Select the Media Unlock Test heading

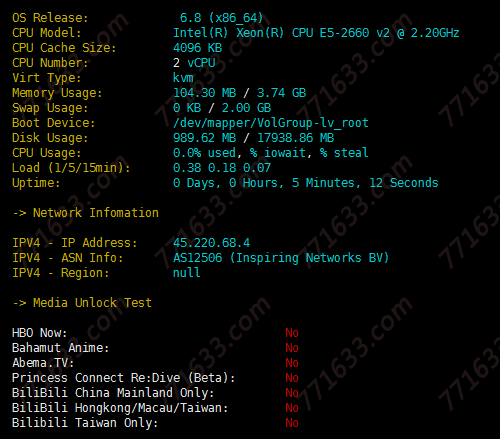pyautogui.click(x=82, y=303)
